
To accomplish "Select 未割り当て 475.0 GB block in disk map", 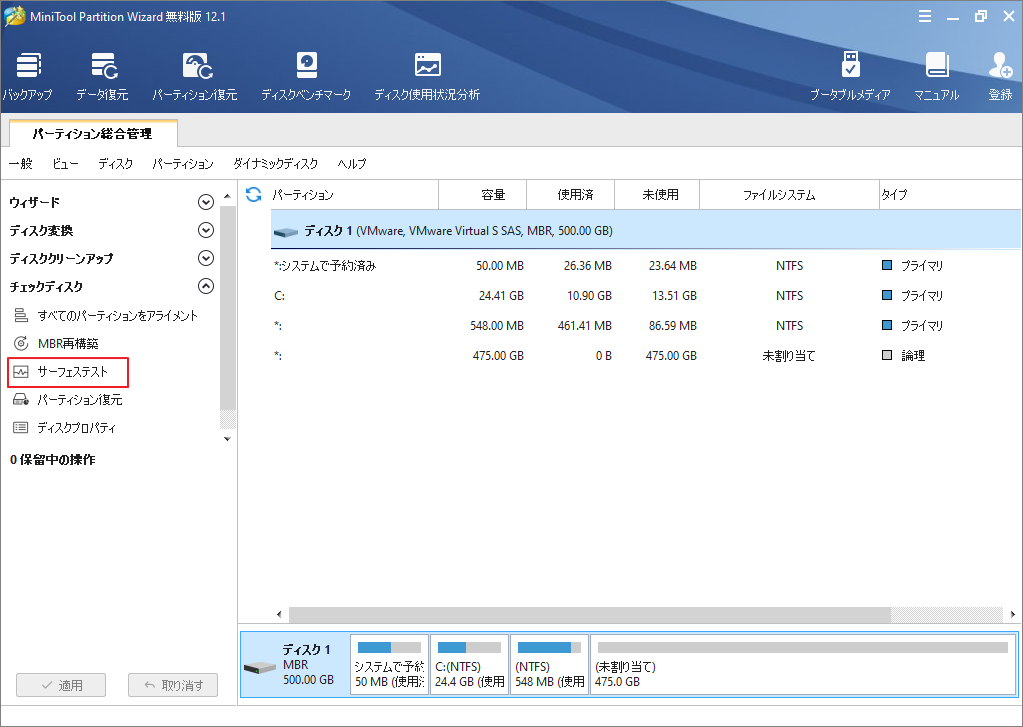I will (802, 664).
